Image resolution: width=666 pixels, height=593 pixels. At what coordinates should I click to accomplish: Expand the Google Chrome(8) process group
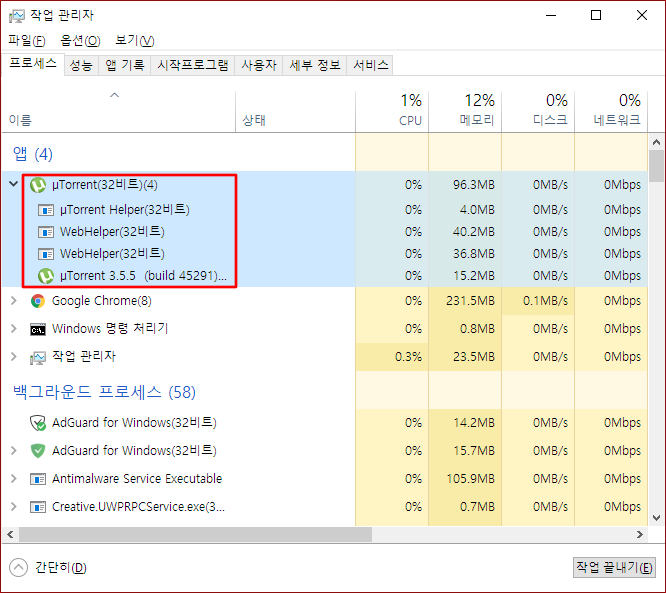[14, 301]
